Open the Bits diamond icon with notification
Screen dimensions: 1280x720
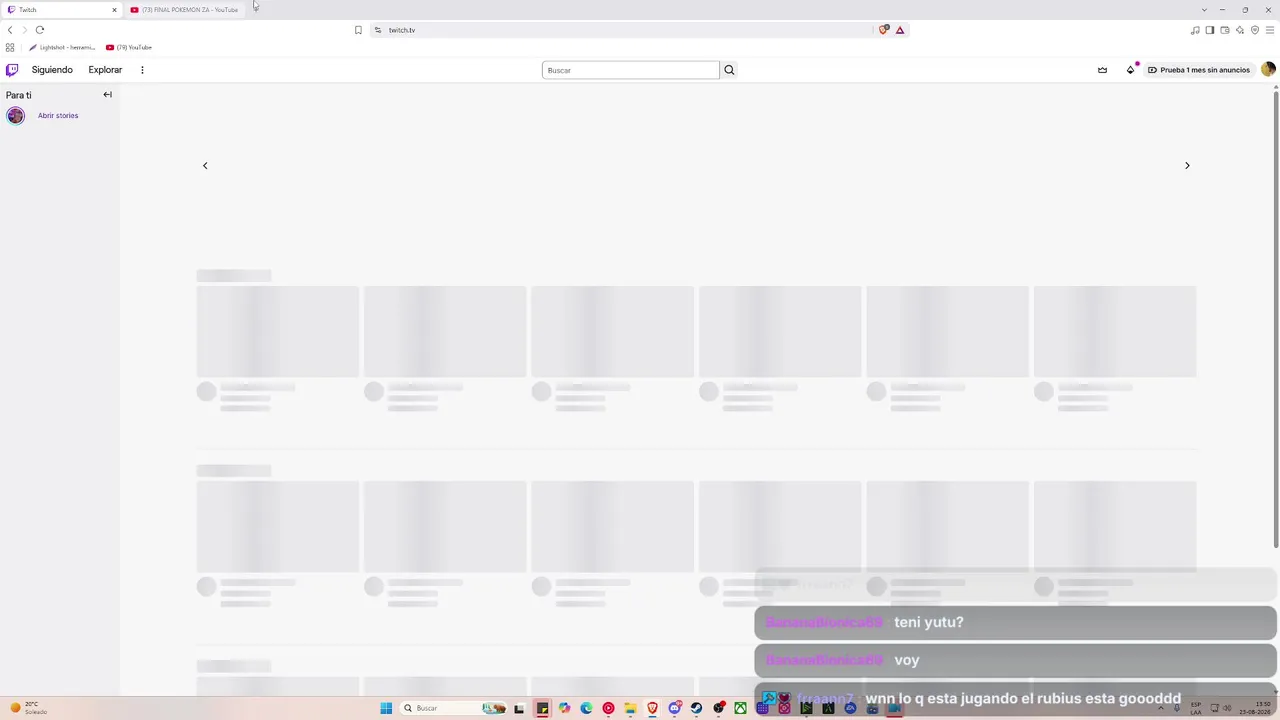(x=1131, y=70)
